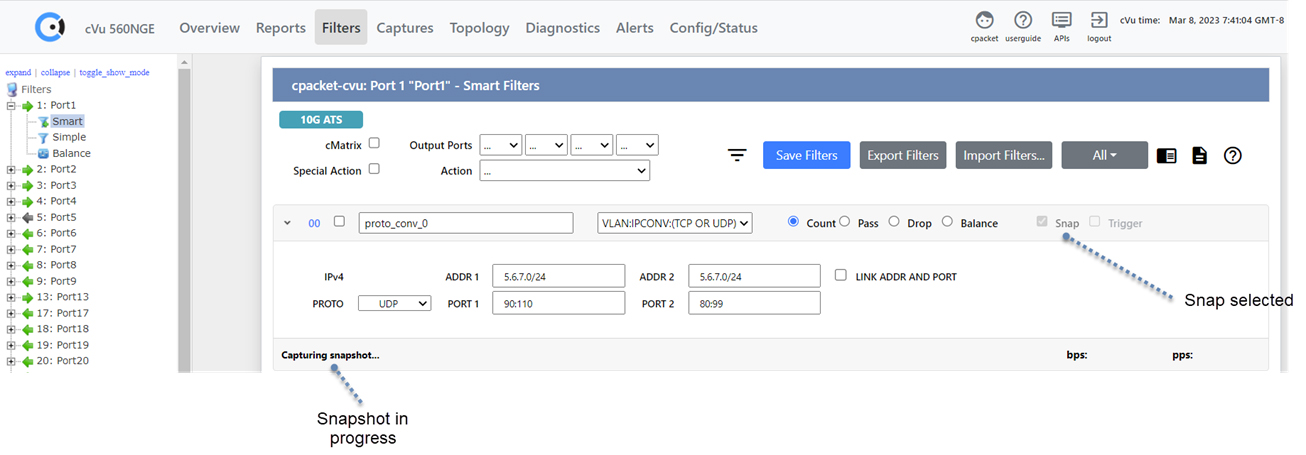
Task: Enable the cMatrix checkbox
Action: pos(374,143)
